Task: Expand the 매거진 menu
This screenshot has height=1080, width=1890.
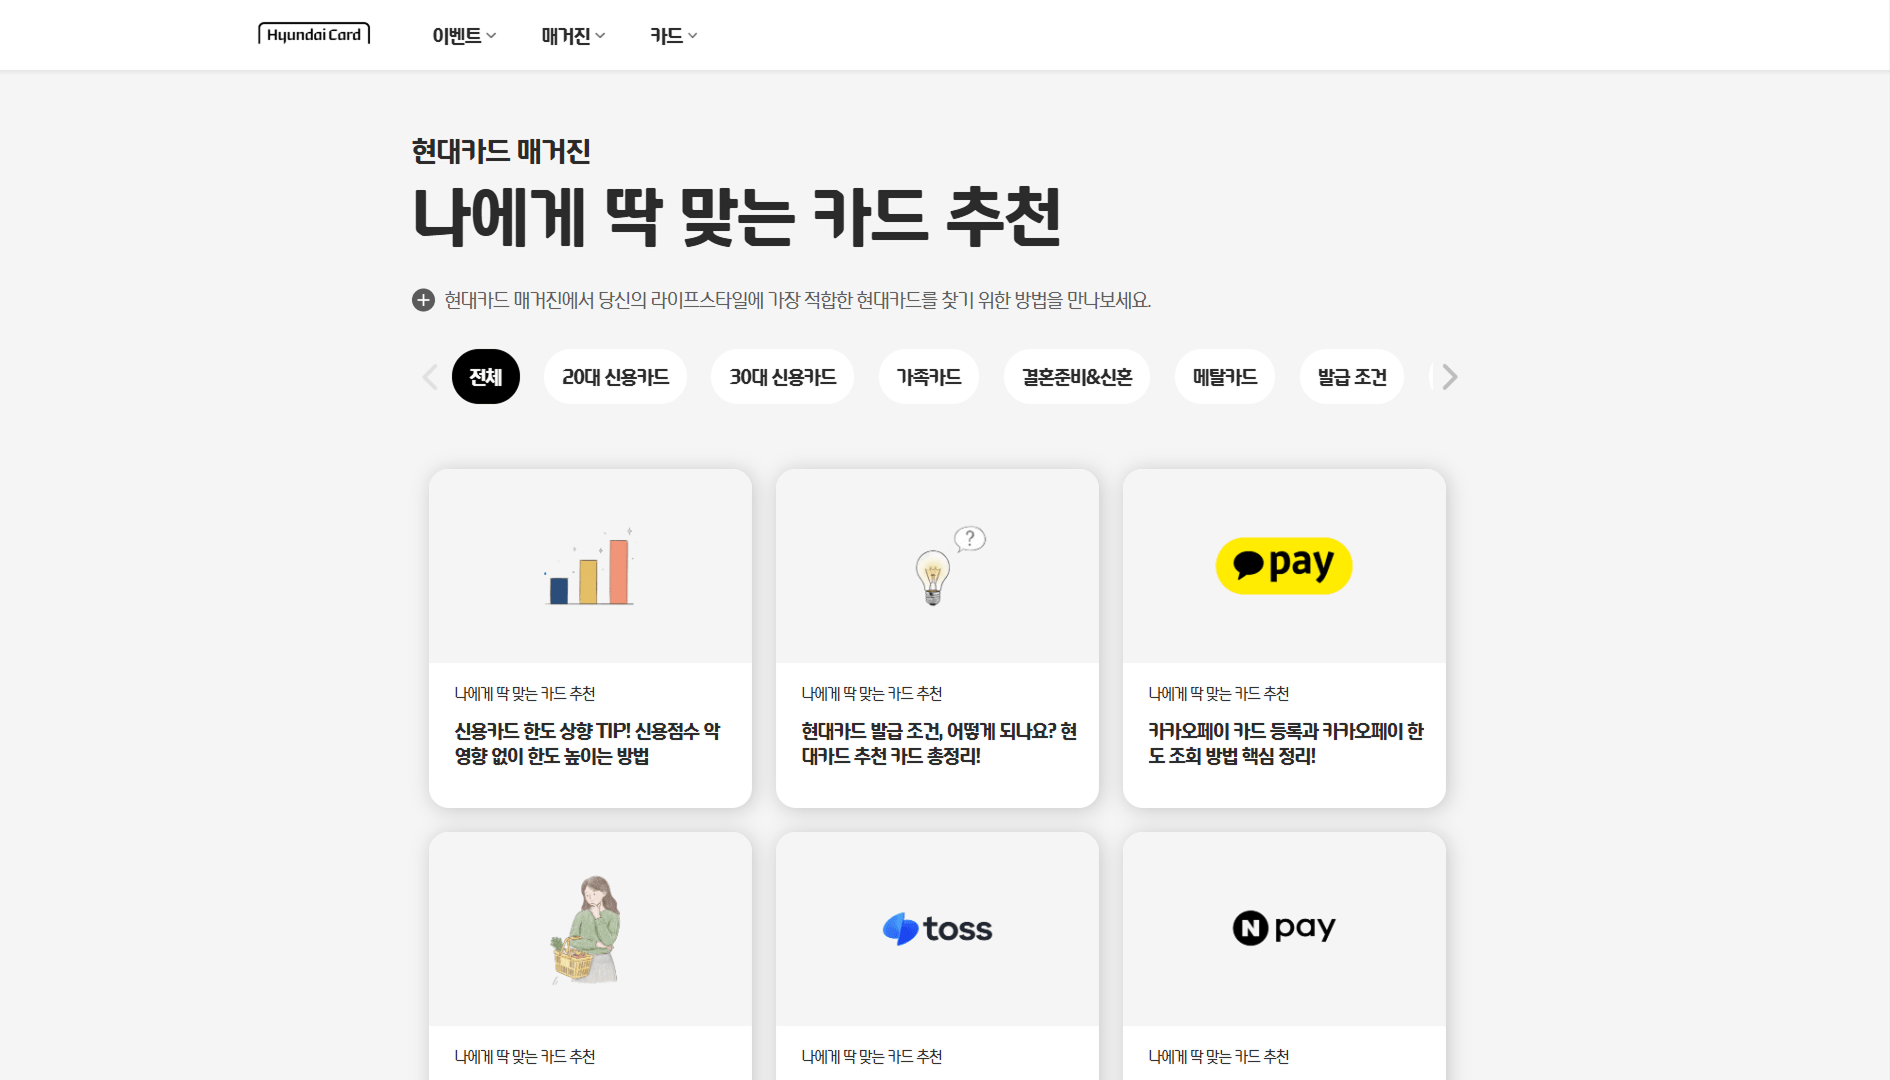Action: pos(573,36)
